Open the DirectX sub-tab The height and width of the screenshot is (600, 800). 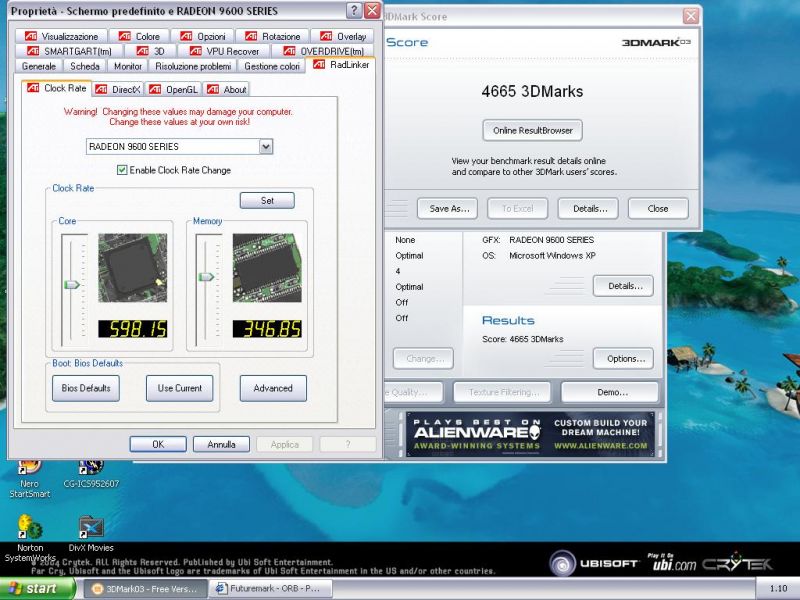(118, 89)
